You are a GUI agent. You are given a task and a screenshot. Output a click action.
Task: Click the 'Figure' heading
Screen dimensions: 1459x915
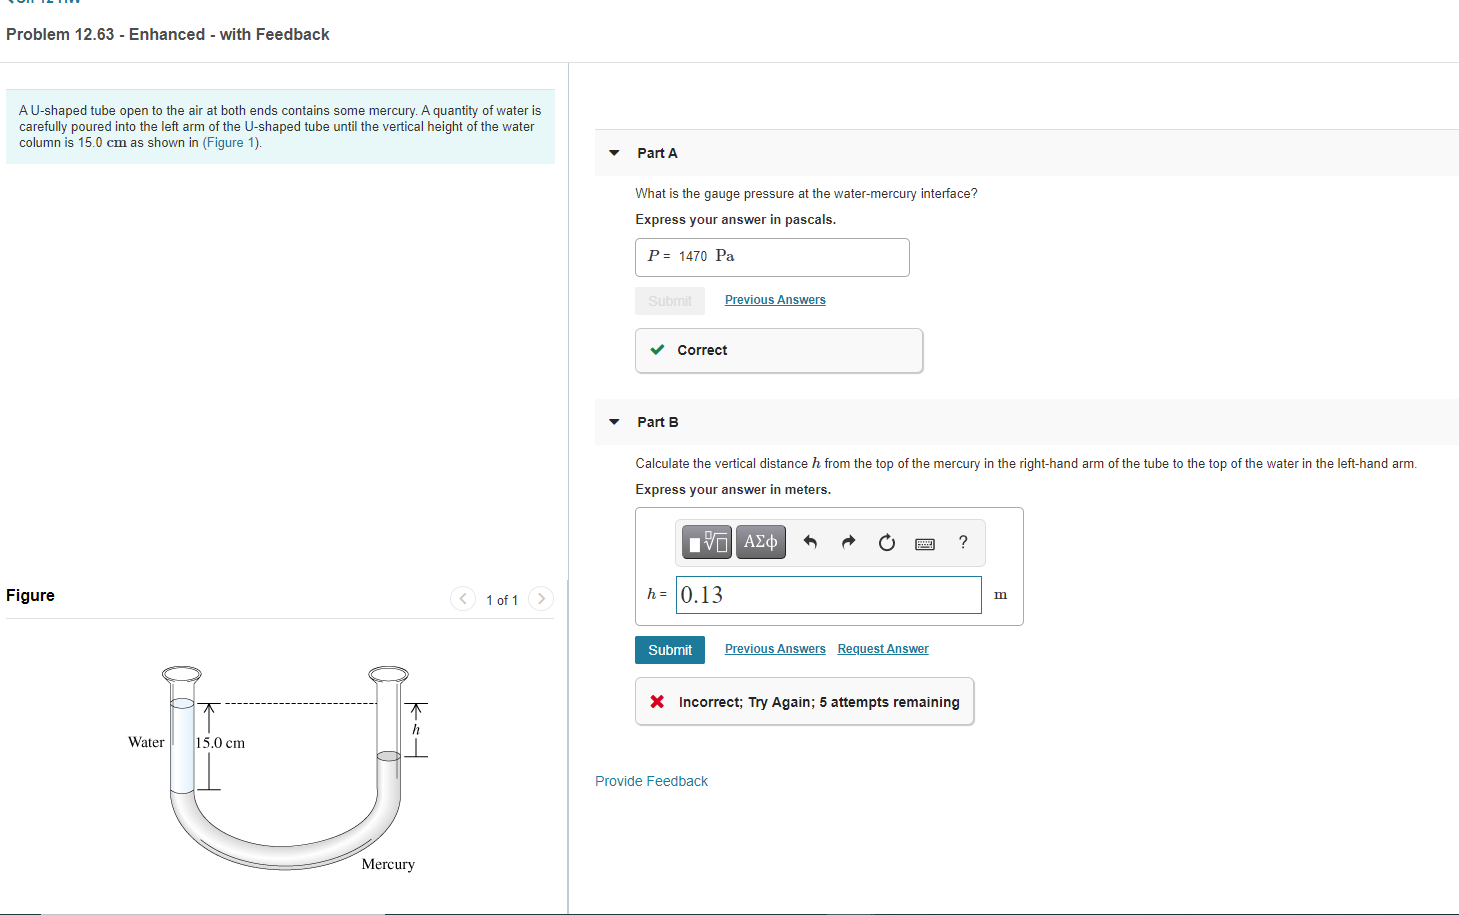[30, 595]
